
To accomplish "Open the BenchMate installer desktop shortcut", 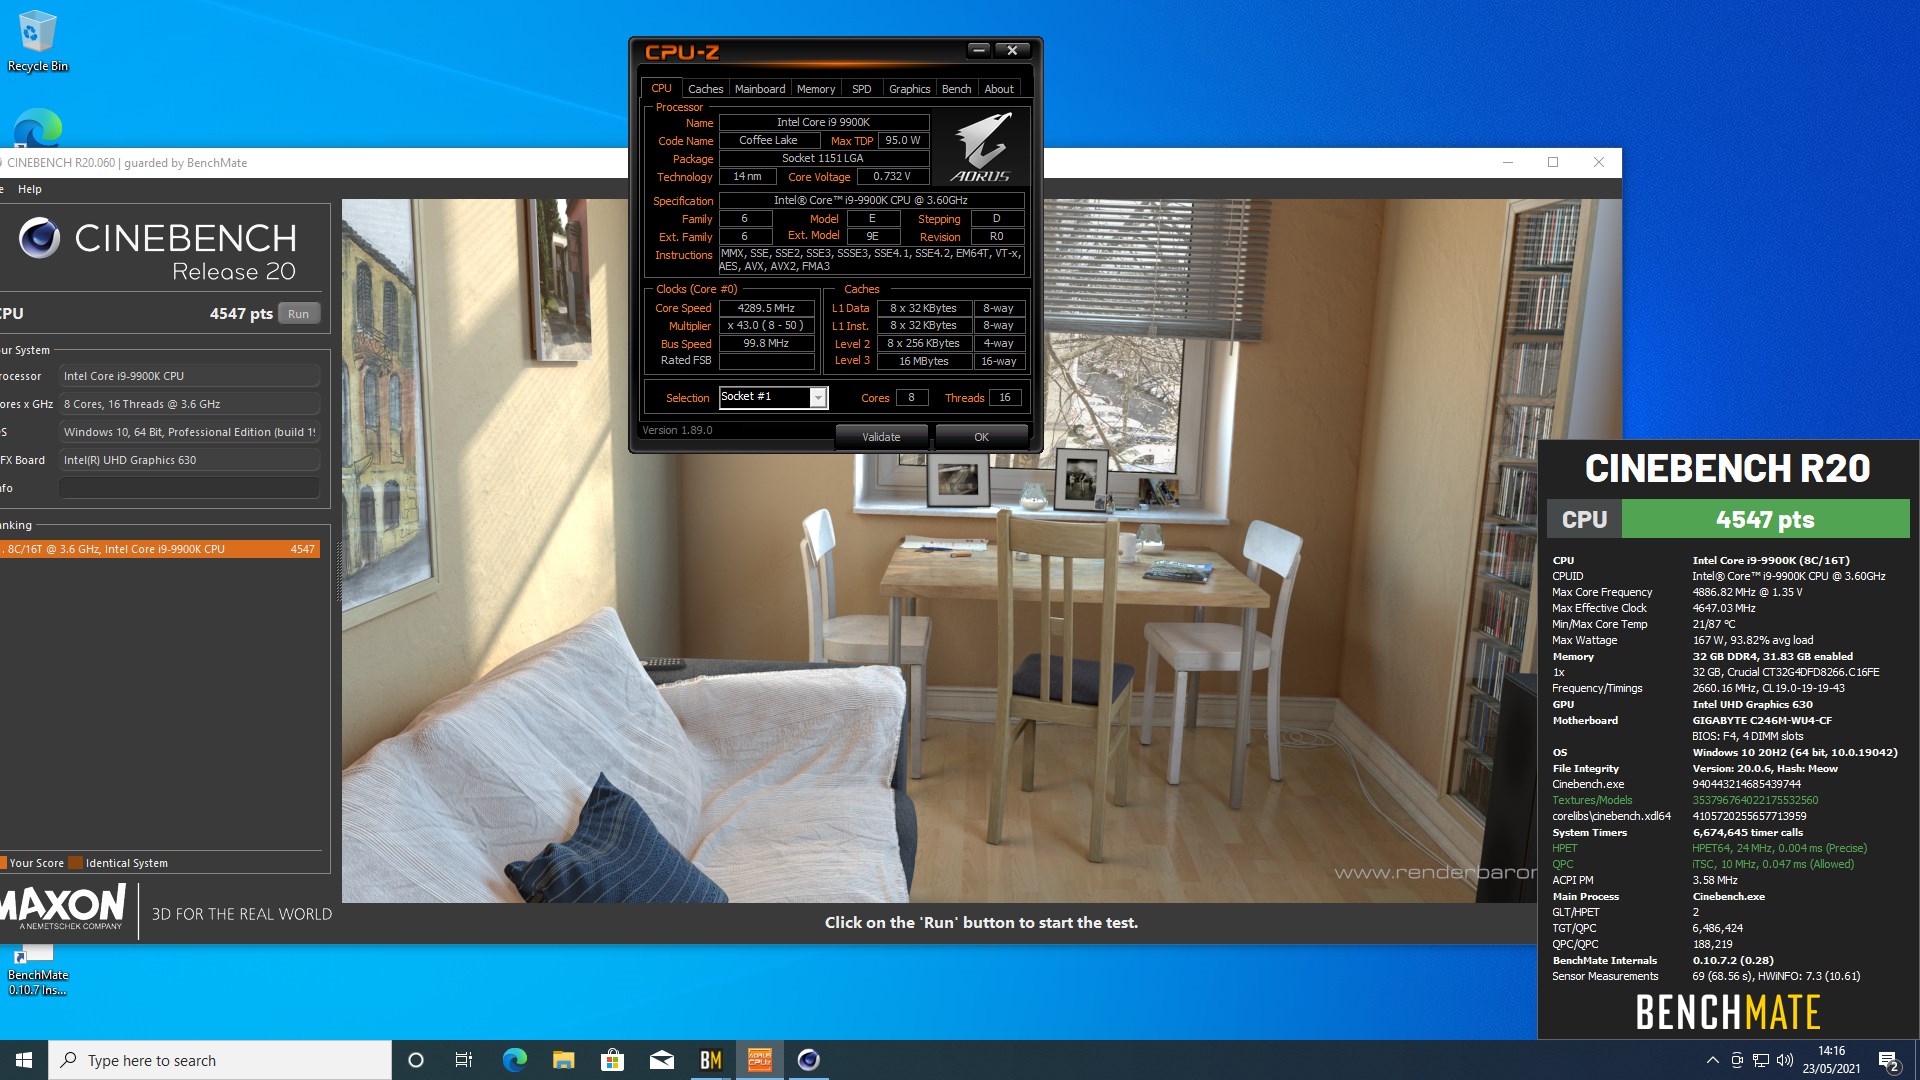I will [37, 970].
